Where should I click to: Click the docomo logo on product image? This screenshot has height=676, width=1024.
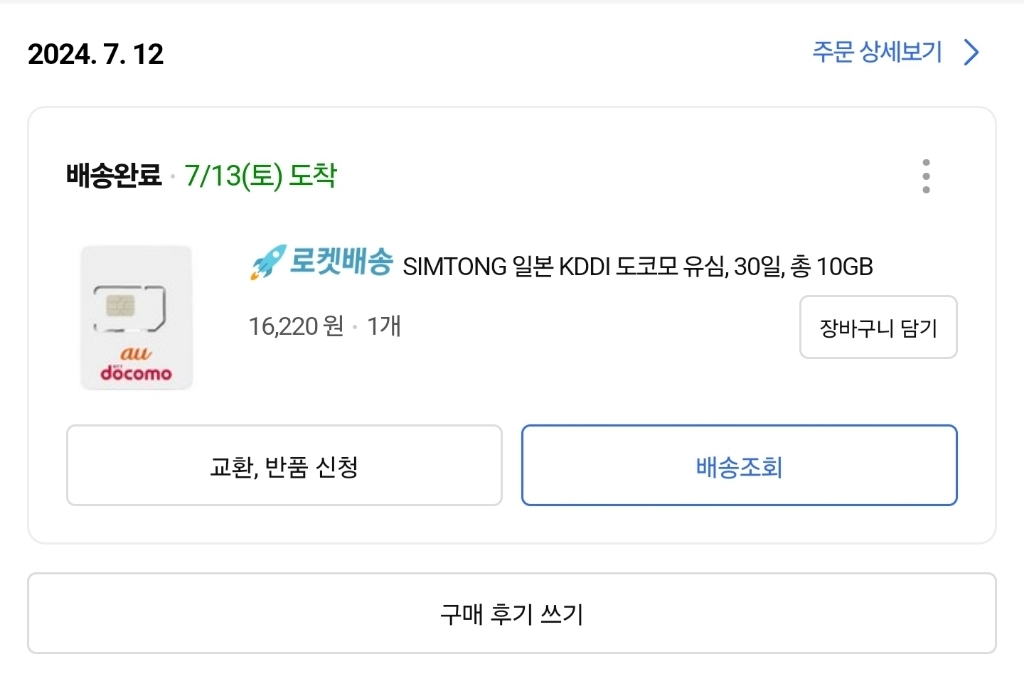coord(136,373)
